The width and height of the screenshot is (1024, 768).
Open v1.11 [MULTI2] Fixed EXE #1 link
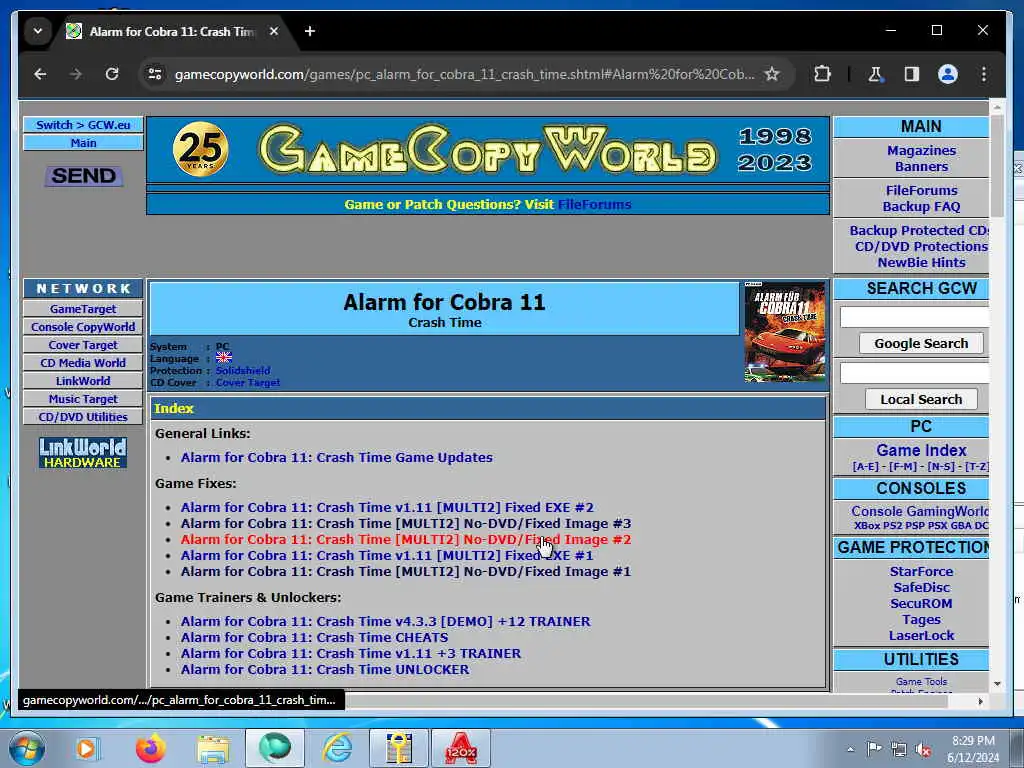(387, 556)
